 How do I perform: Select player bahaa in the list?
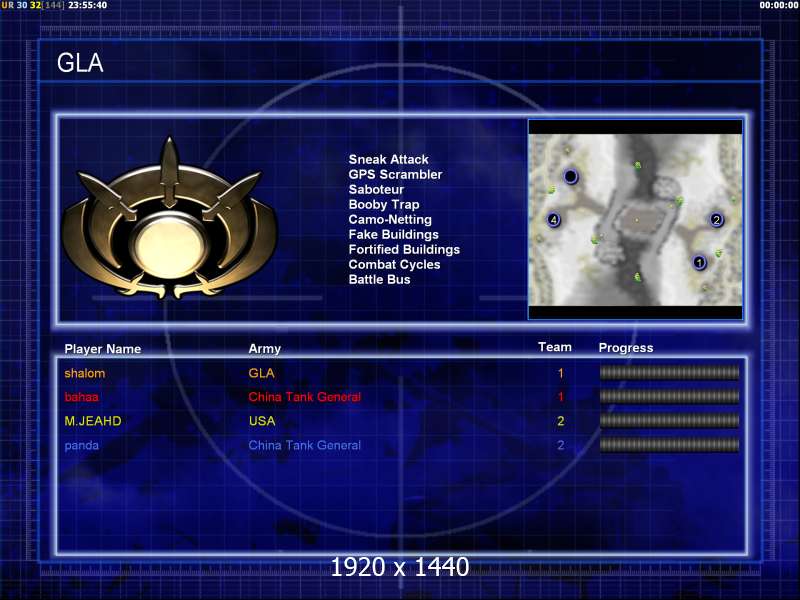pyautogui.click(x=82, y=397)
